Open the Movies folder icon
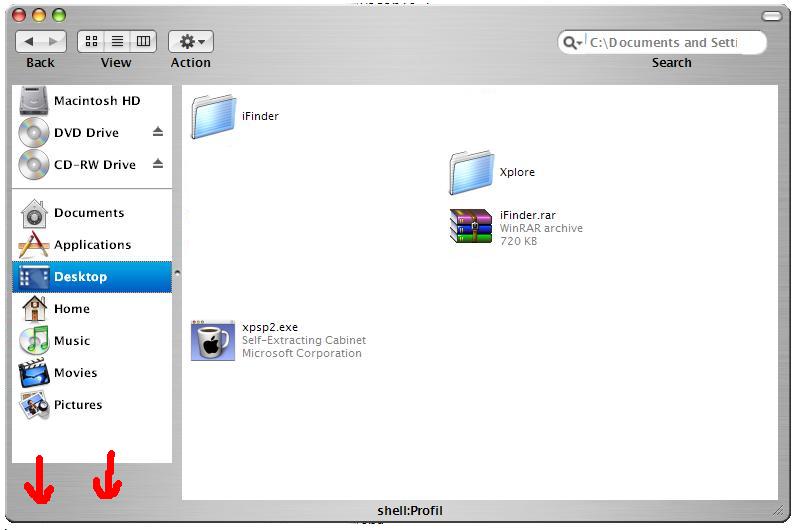Screen dimensions: 796x530 pos(34,373)
